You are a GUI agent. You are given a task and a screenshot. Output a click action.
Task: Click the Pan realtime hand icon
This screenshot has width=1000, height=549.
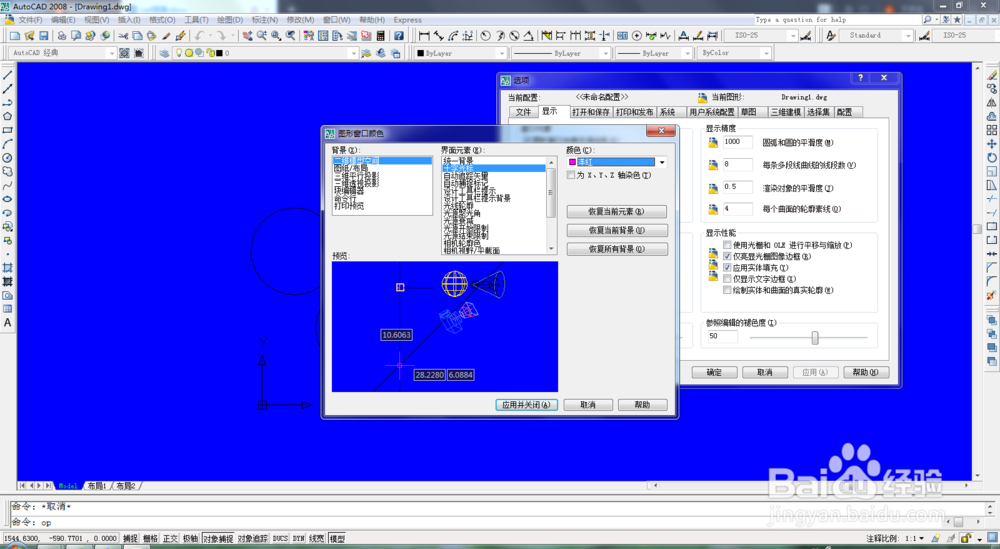click(247, 36)
